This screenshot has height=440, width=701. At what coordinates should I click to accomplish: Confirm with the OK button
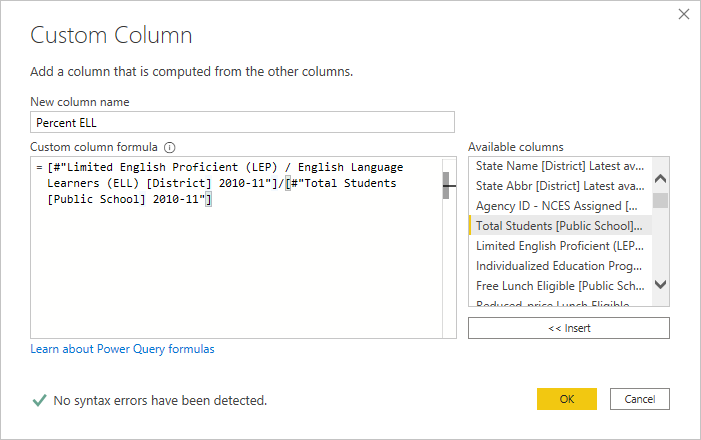click(566, 399)
